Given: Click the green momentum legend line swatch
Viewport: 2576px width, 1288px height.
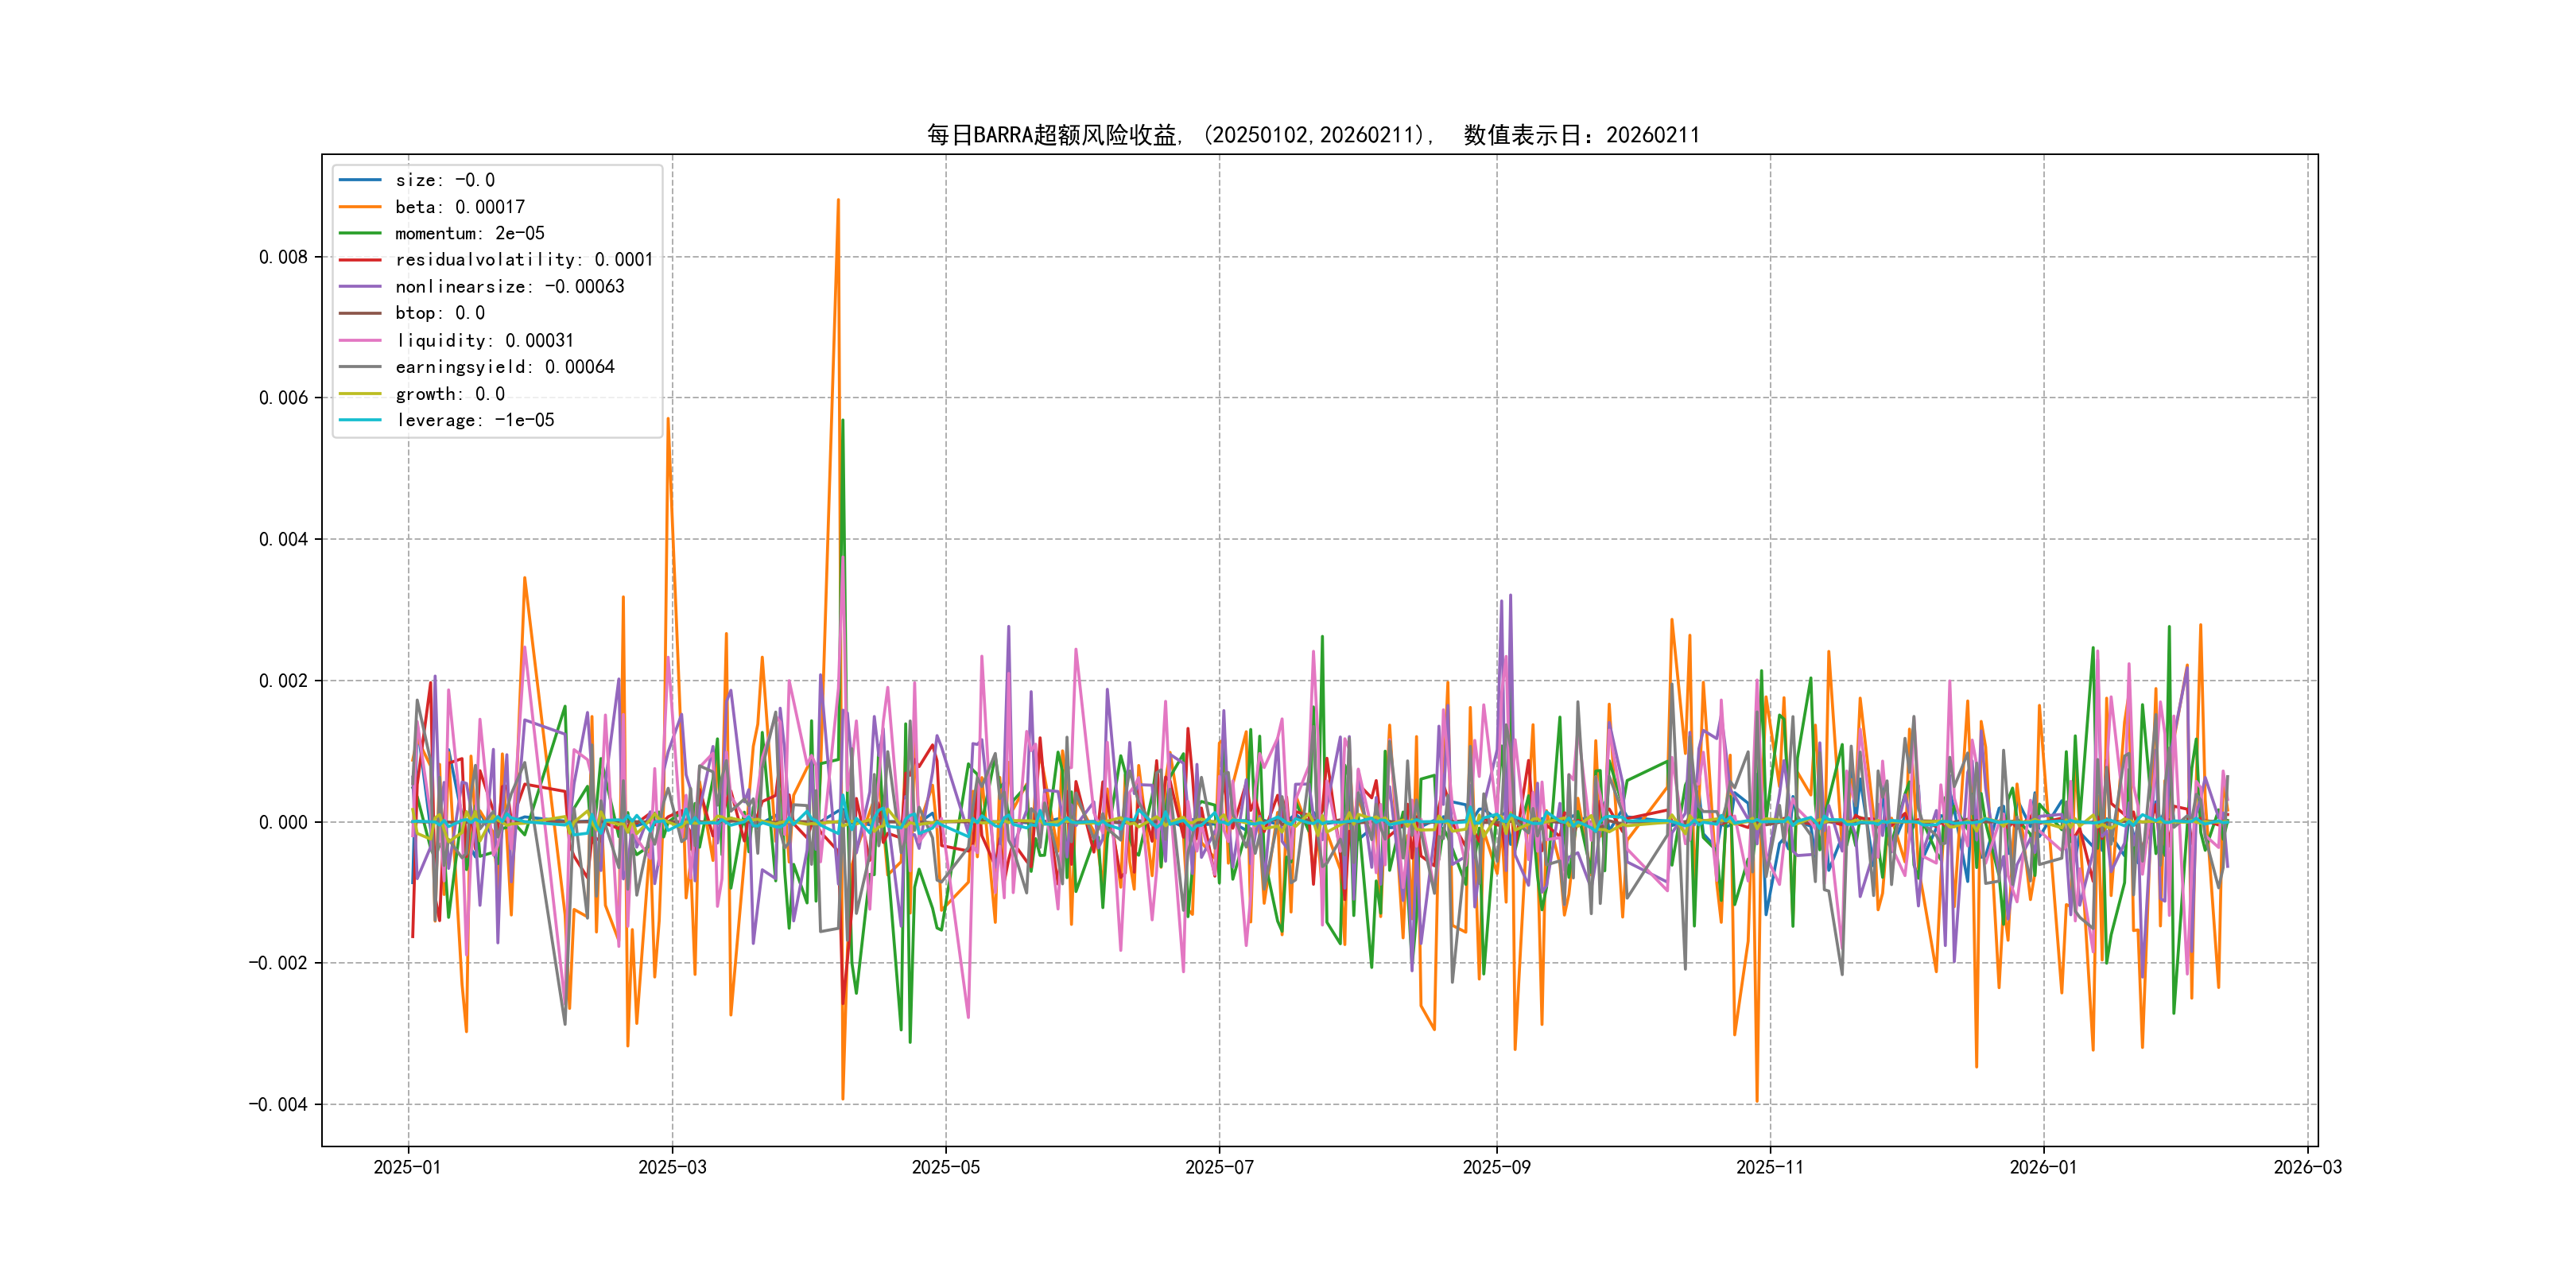Looking at the screenshot, I should coord(360,233).
